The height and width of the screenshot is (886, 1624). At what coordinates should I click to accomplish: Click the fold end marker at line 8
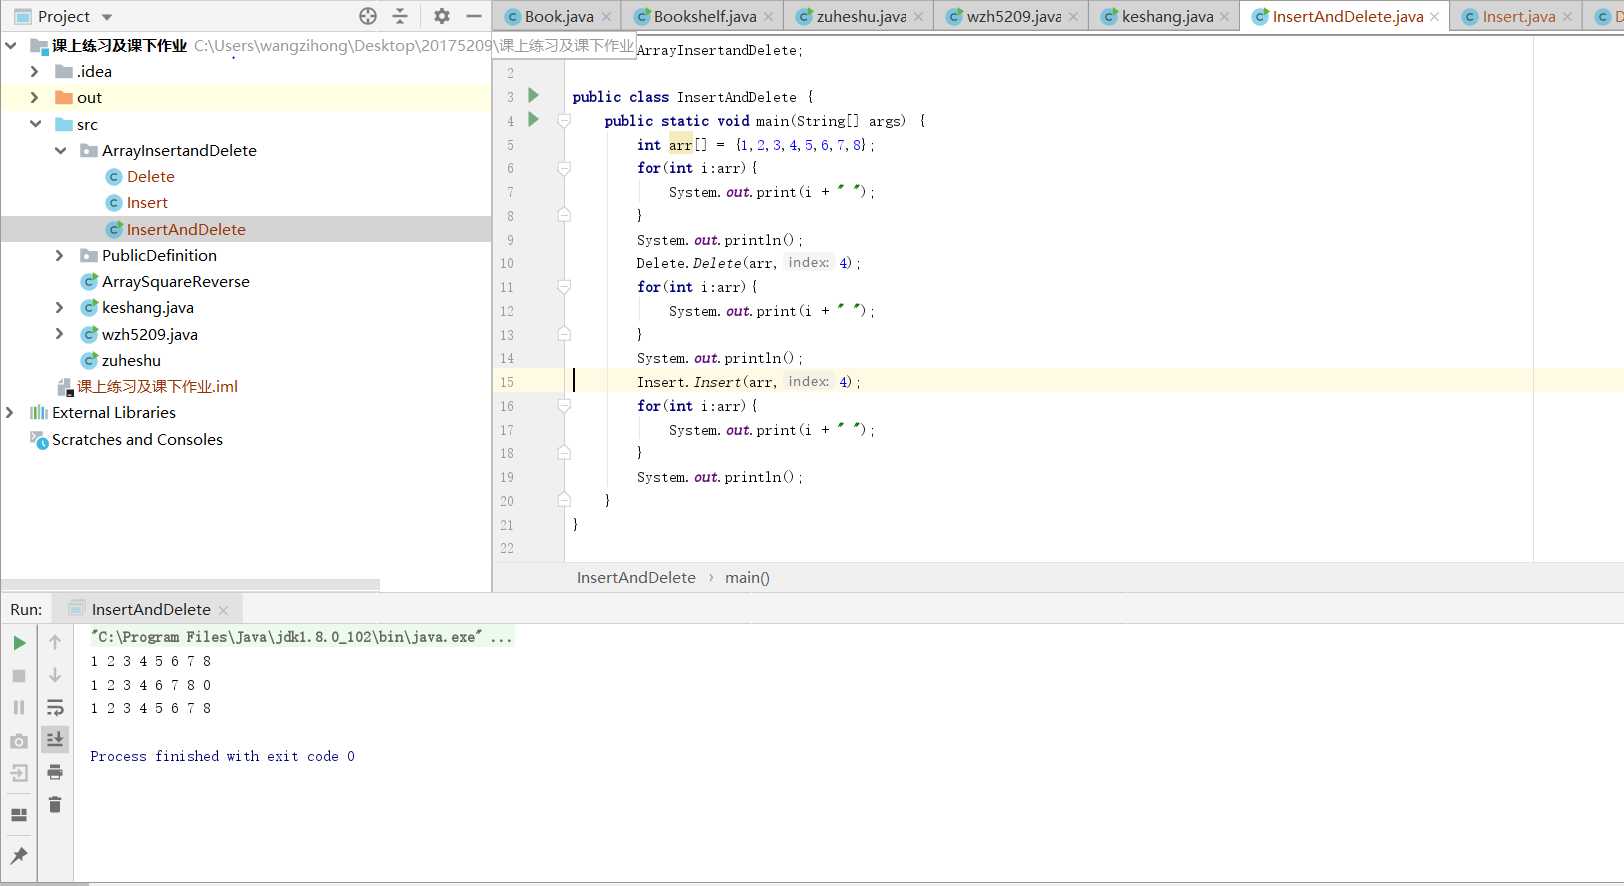(x=564, y=215)
